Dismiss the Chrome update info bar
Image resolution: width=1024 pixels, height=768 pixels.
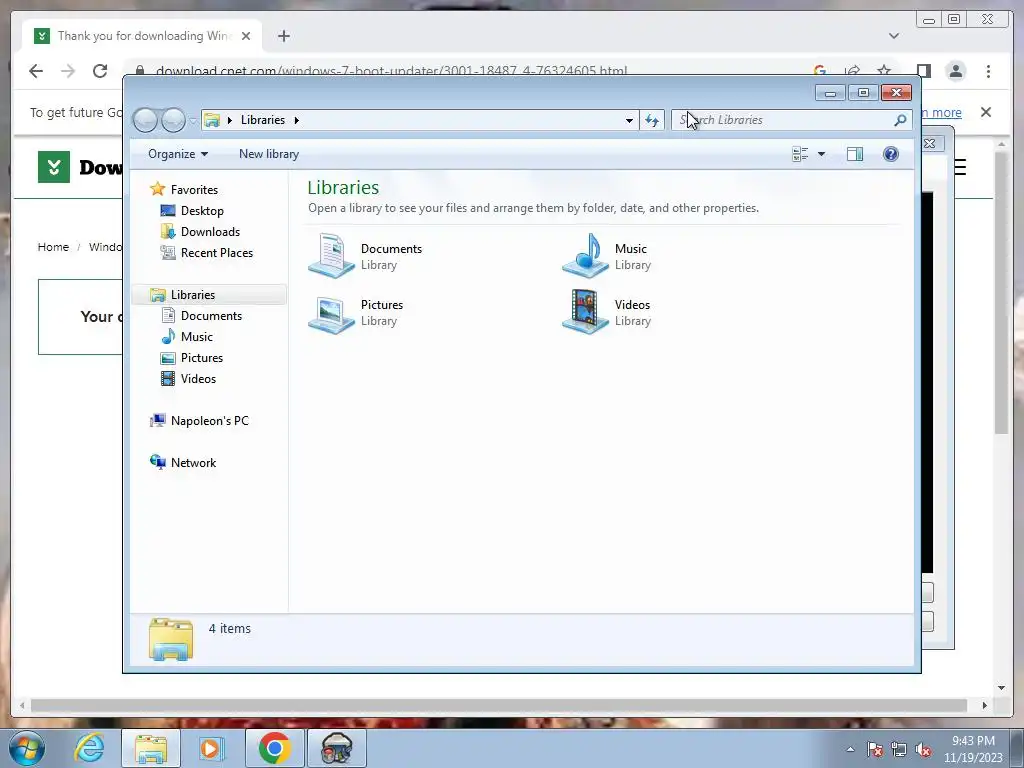[986, 112]
